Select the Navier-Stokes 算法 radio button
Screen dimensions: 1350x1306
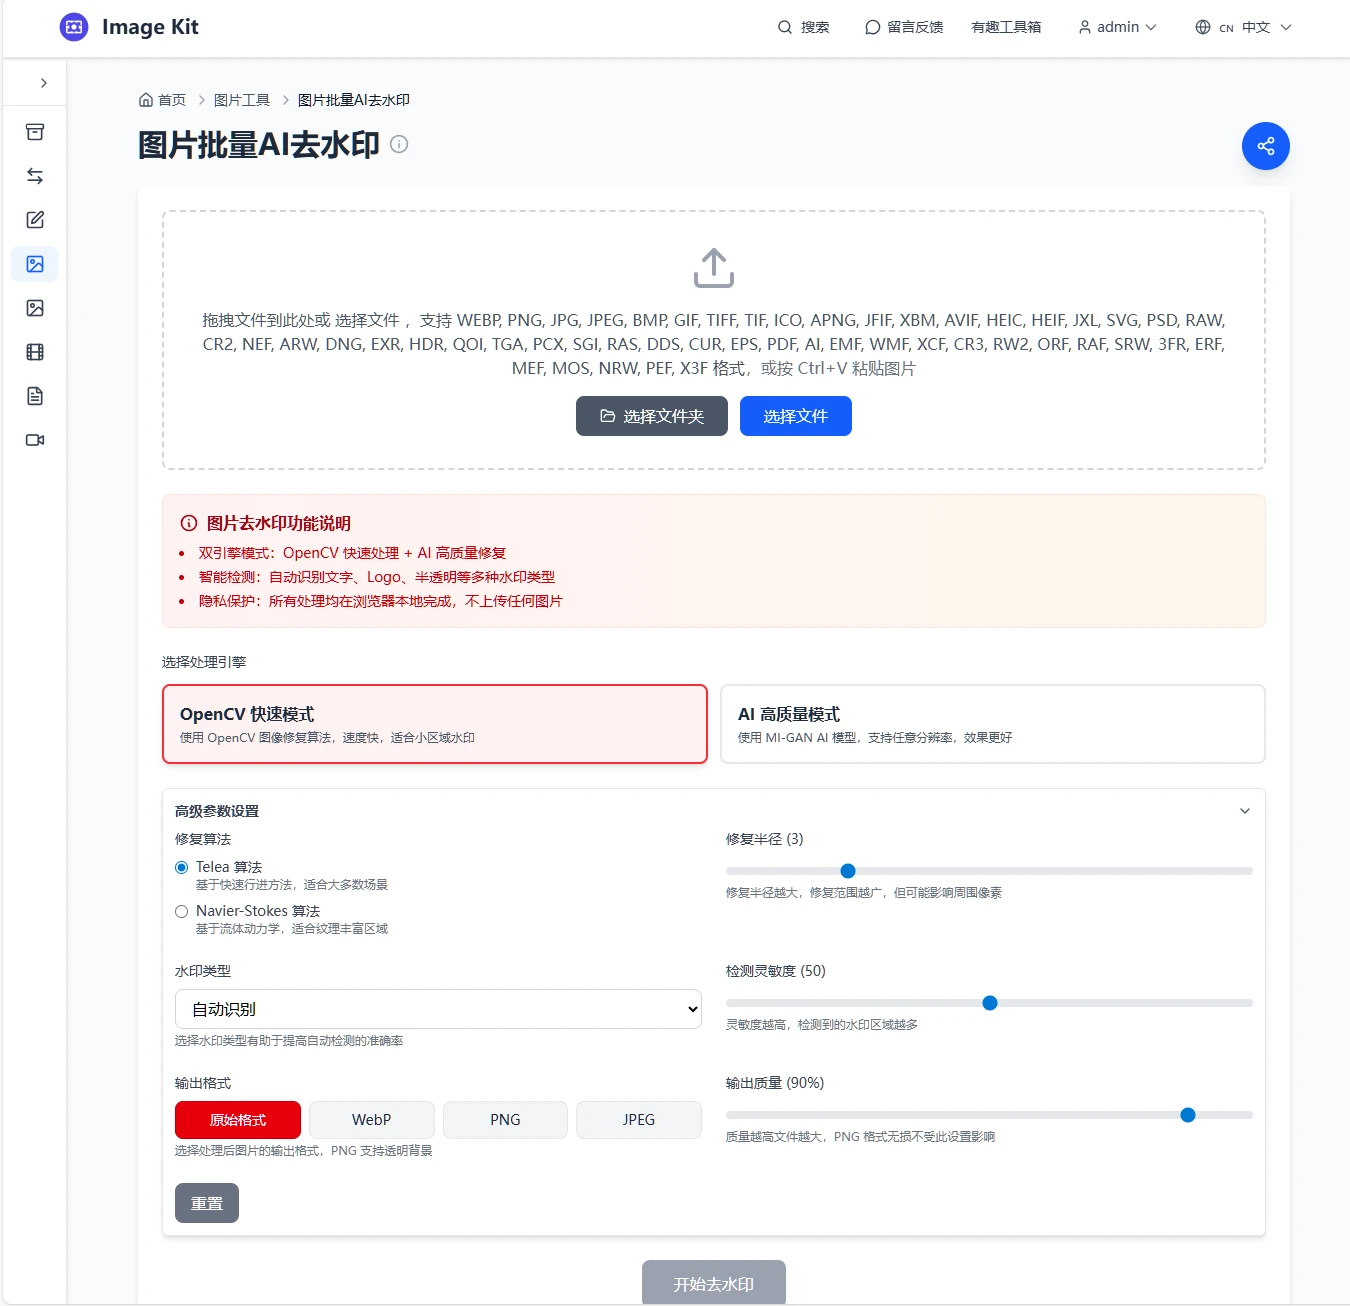pos(182,911)
